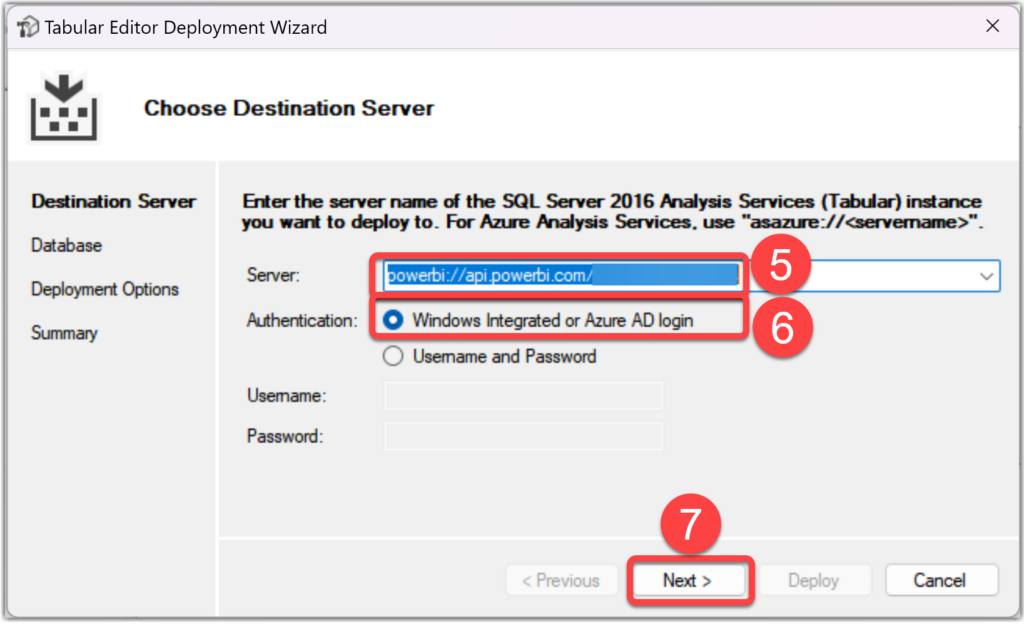Click the deployment wizard header icon
The height and width of the screenshot is (626, 1024).
[x=63, y=108]
